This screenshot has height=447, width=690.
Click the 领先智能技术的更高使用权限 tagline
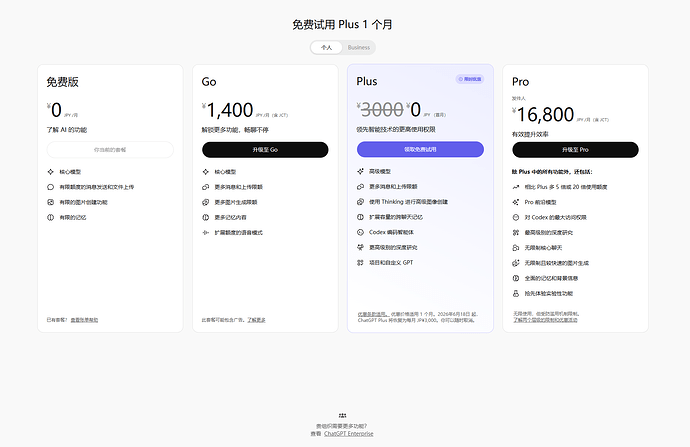tap(396, 129)
